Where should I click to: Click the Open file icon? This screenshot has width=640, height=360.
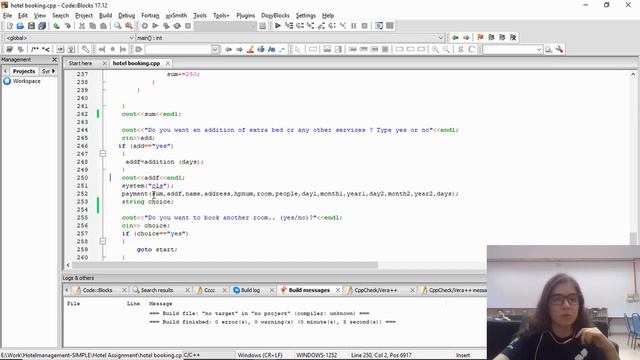20,26
